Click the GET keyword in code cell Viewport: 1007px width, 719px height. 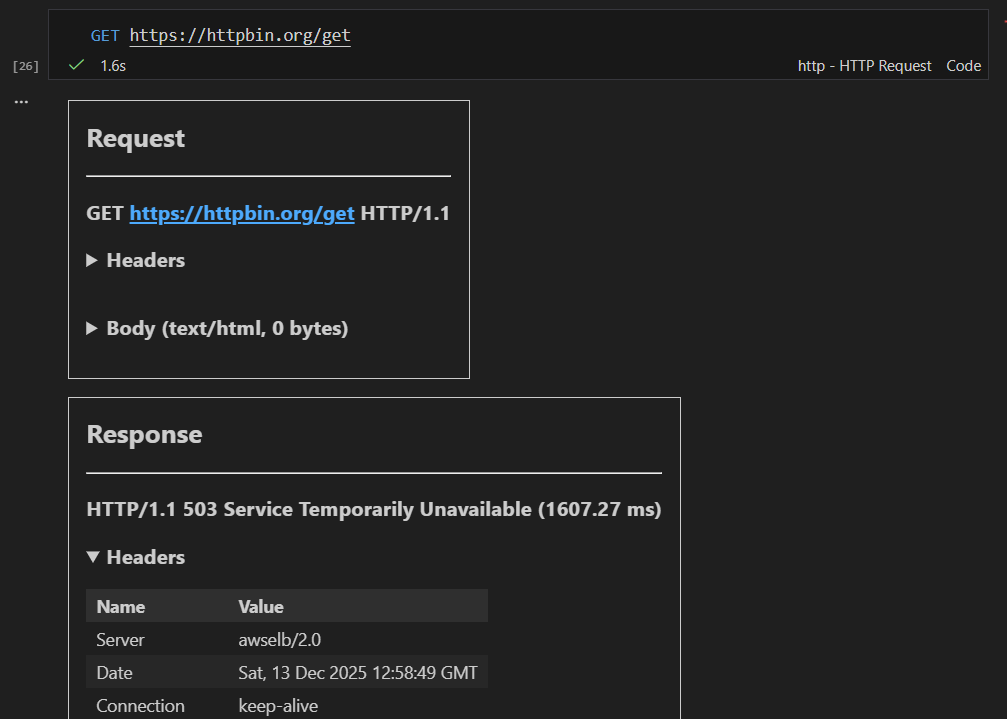105,36
